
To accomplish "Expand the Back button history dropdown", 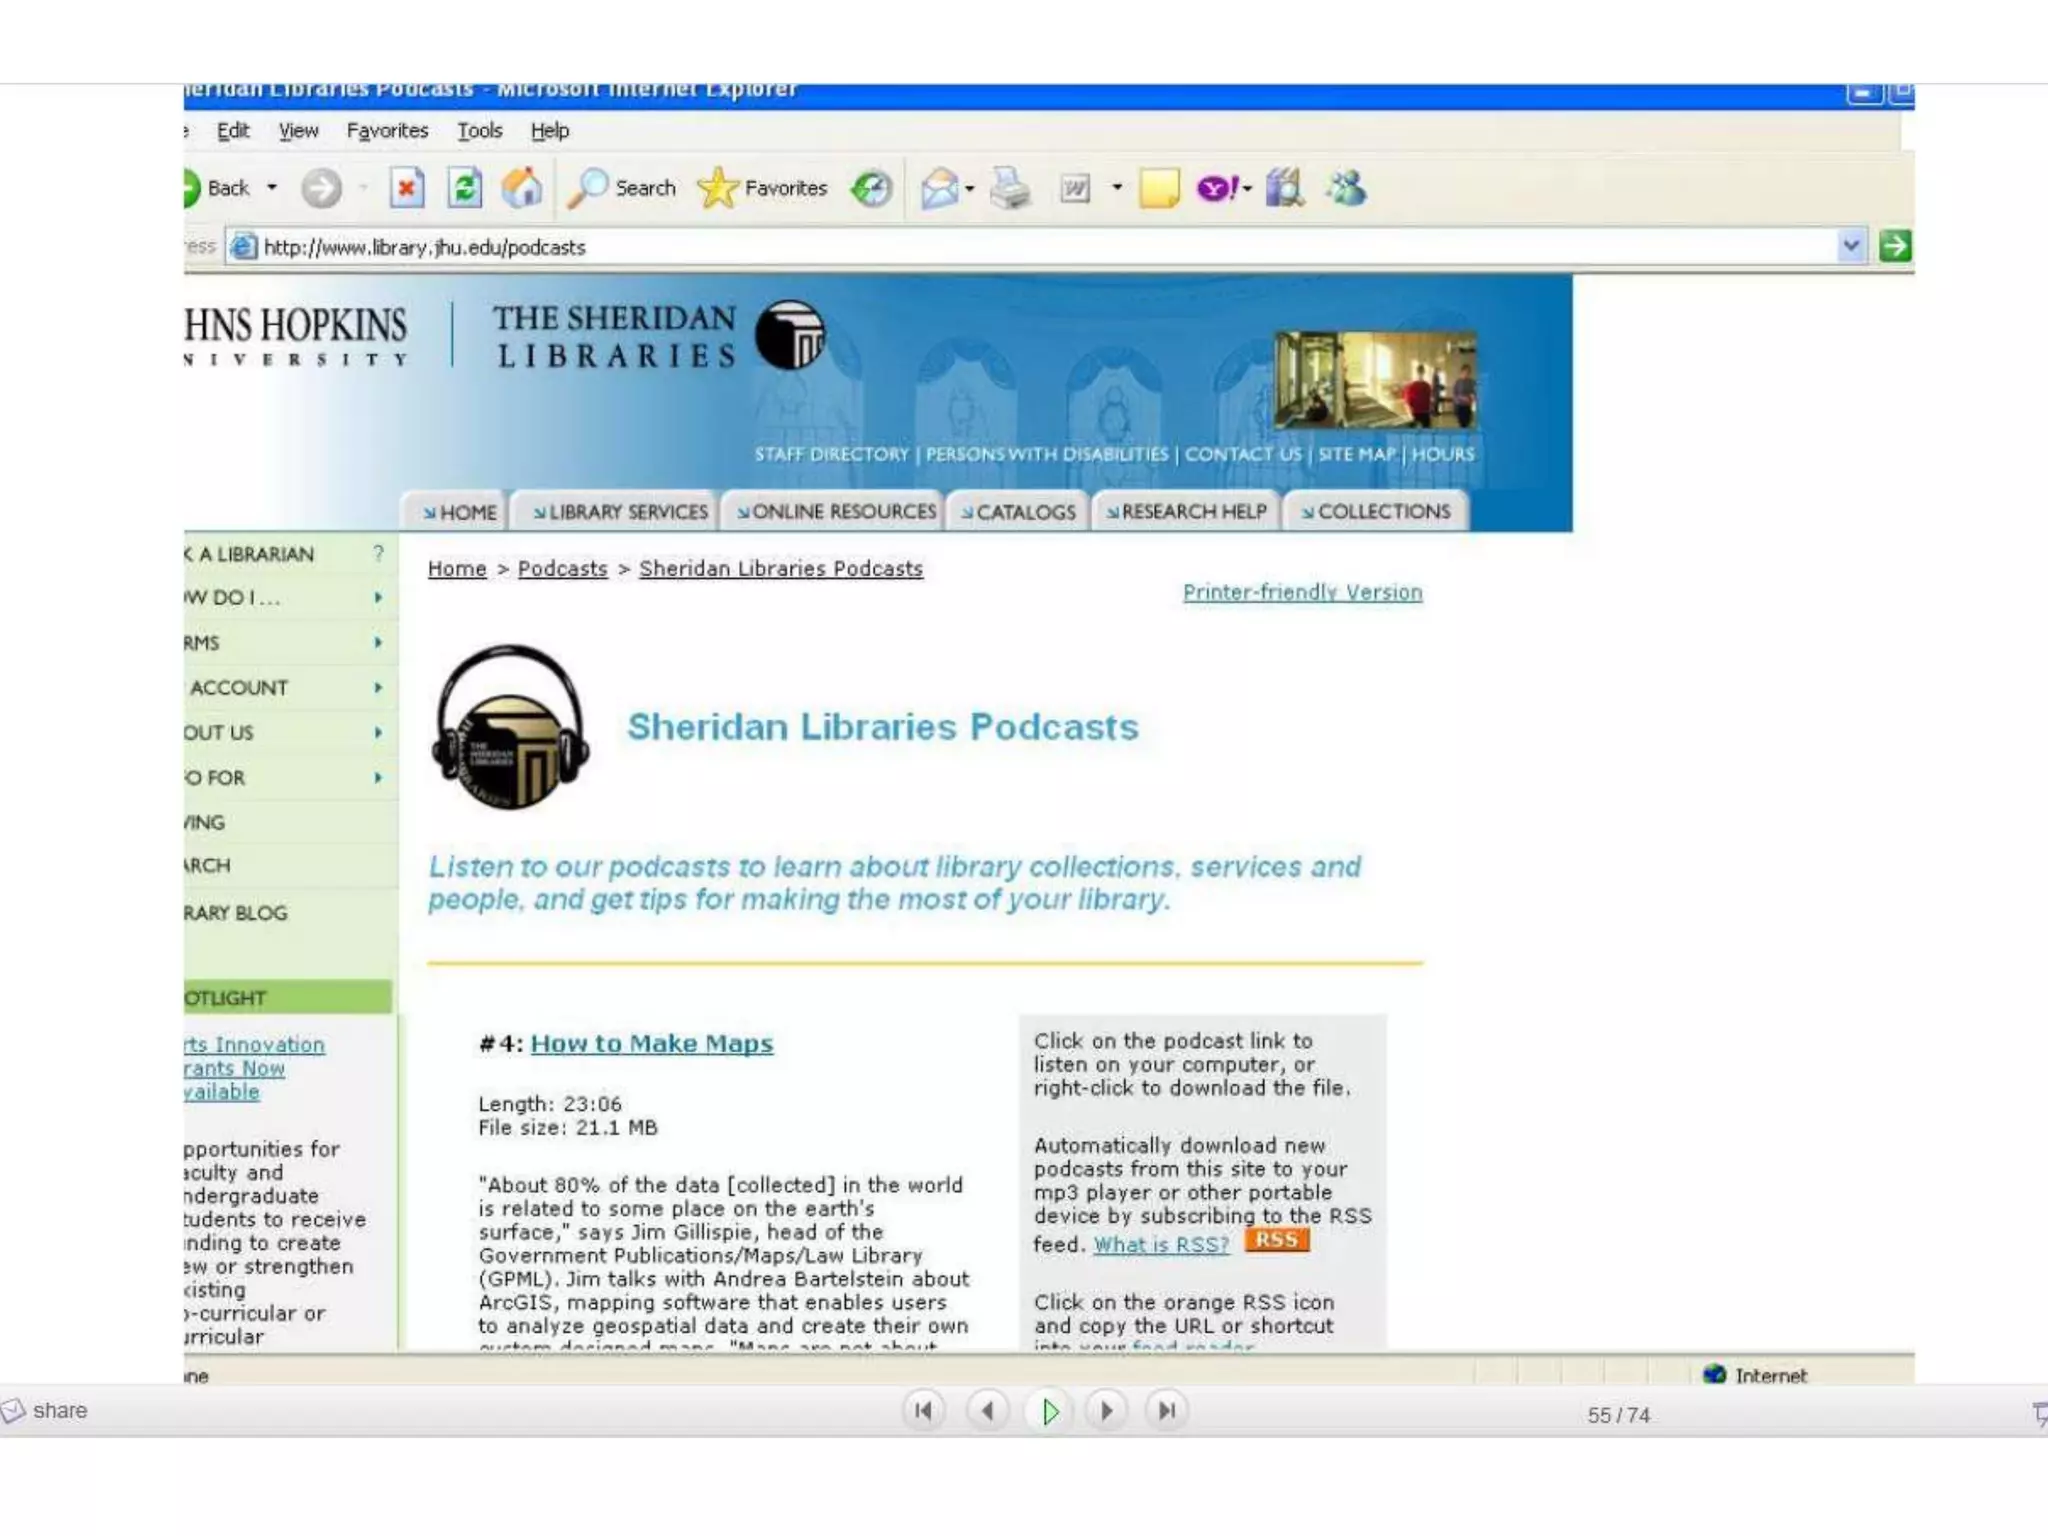I will [x=272, y=188].
